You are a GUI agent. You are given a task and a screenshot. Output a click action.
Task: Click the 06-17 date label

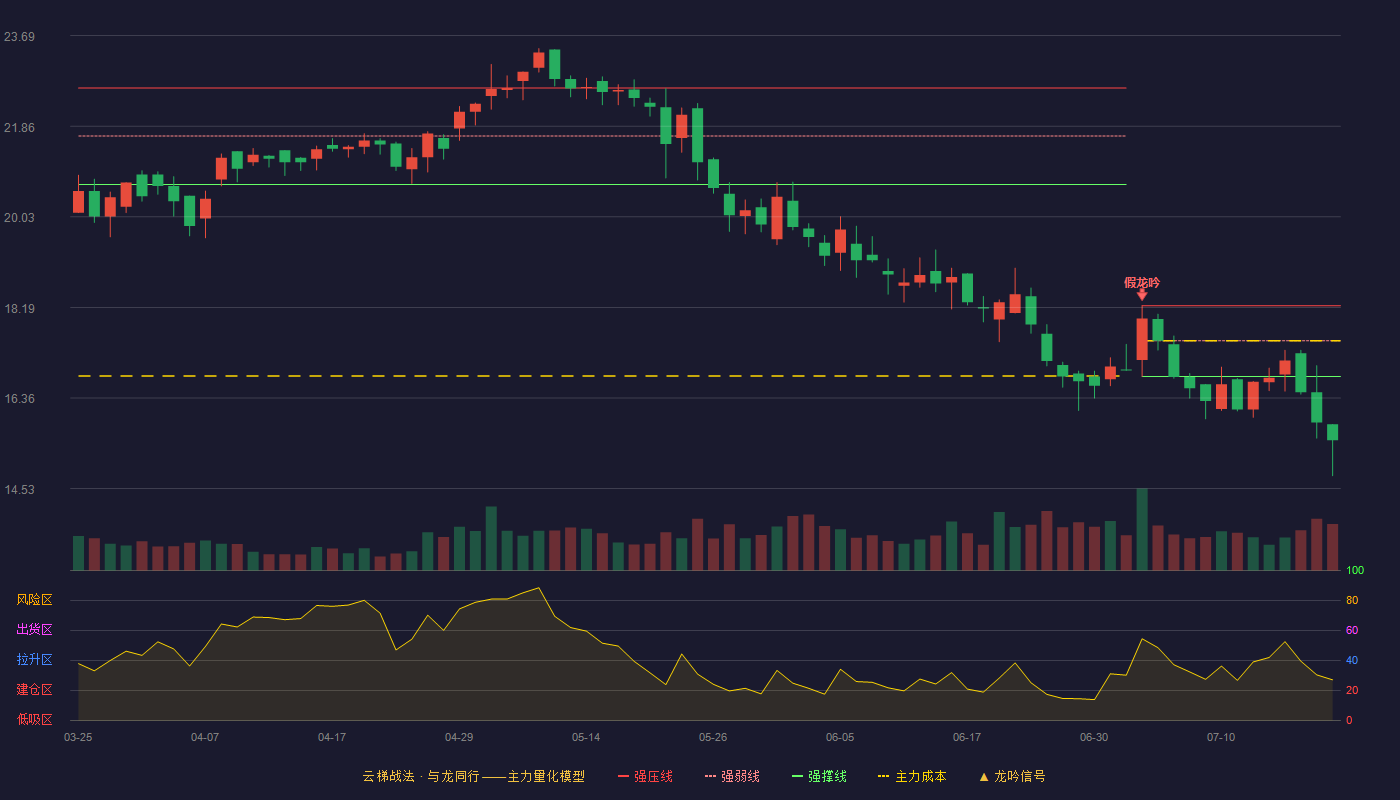click(967, 737)
